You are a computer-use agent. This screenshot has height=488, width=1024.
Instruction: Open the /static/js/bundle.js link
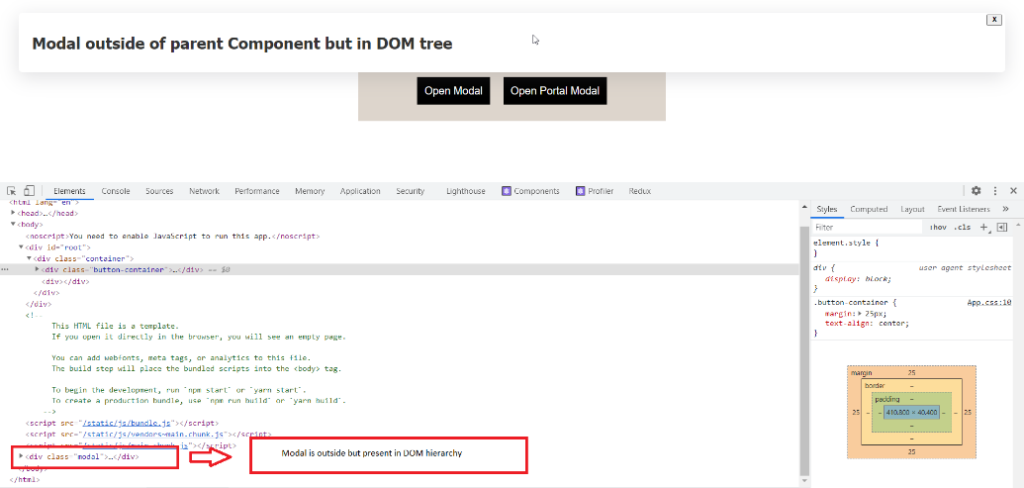tap(127, 423)
